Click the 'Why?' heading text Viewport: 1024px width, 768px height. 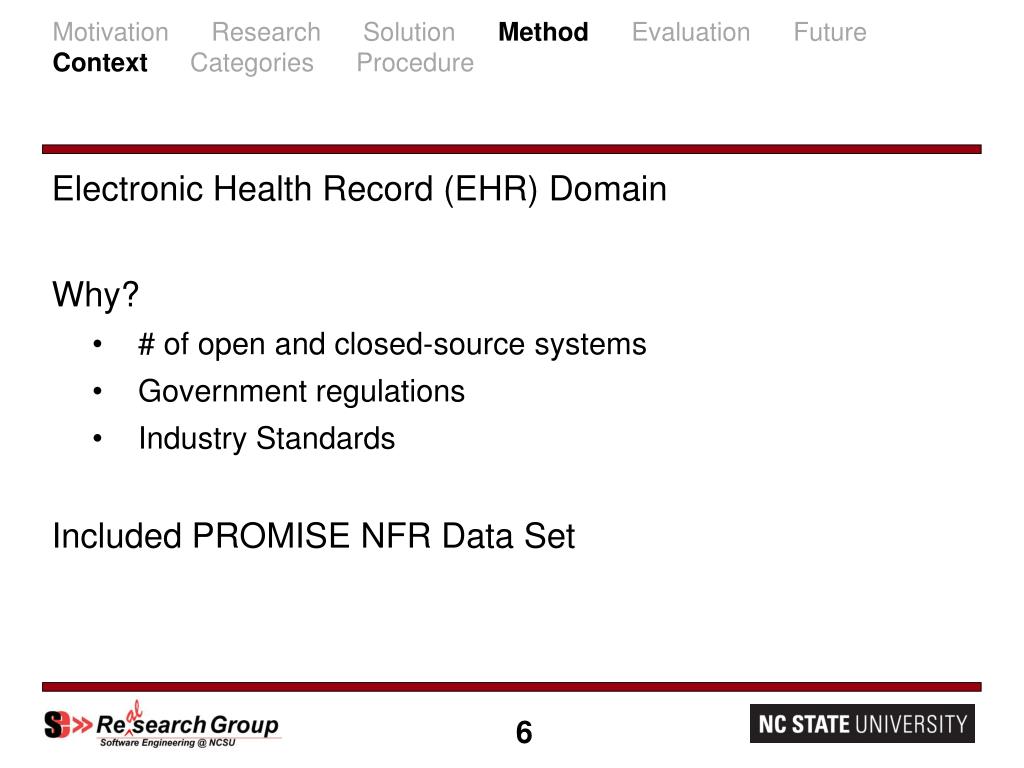95,295
